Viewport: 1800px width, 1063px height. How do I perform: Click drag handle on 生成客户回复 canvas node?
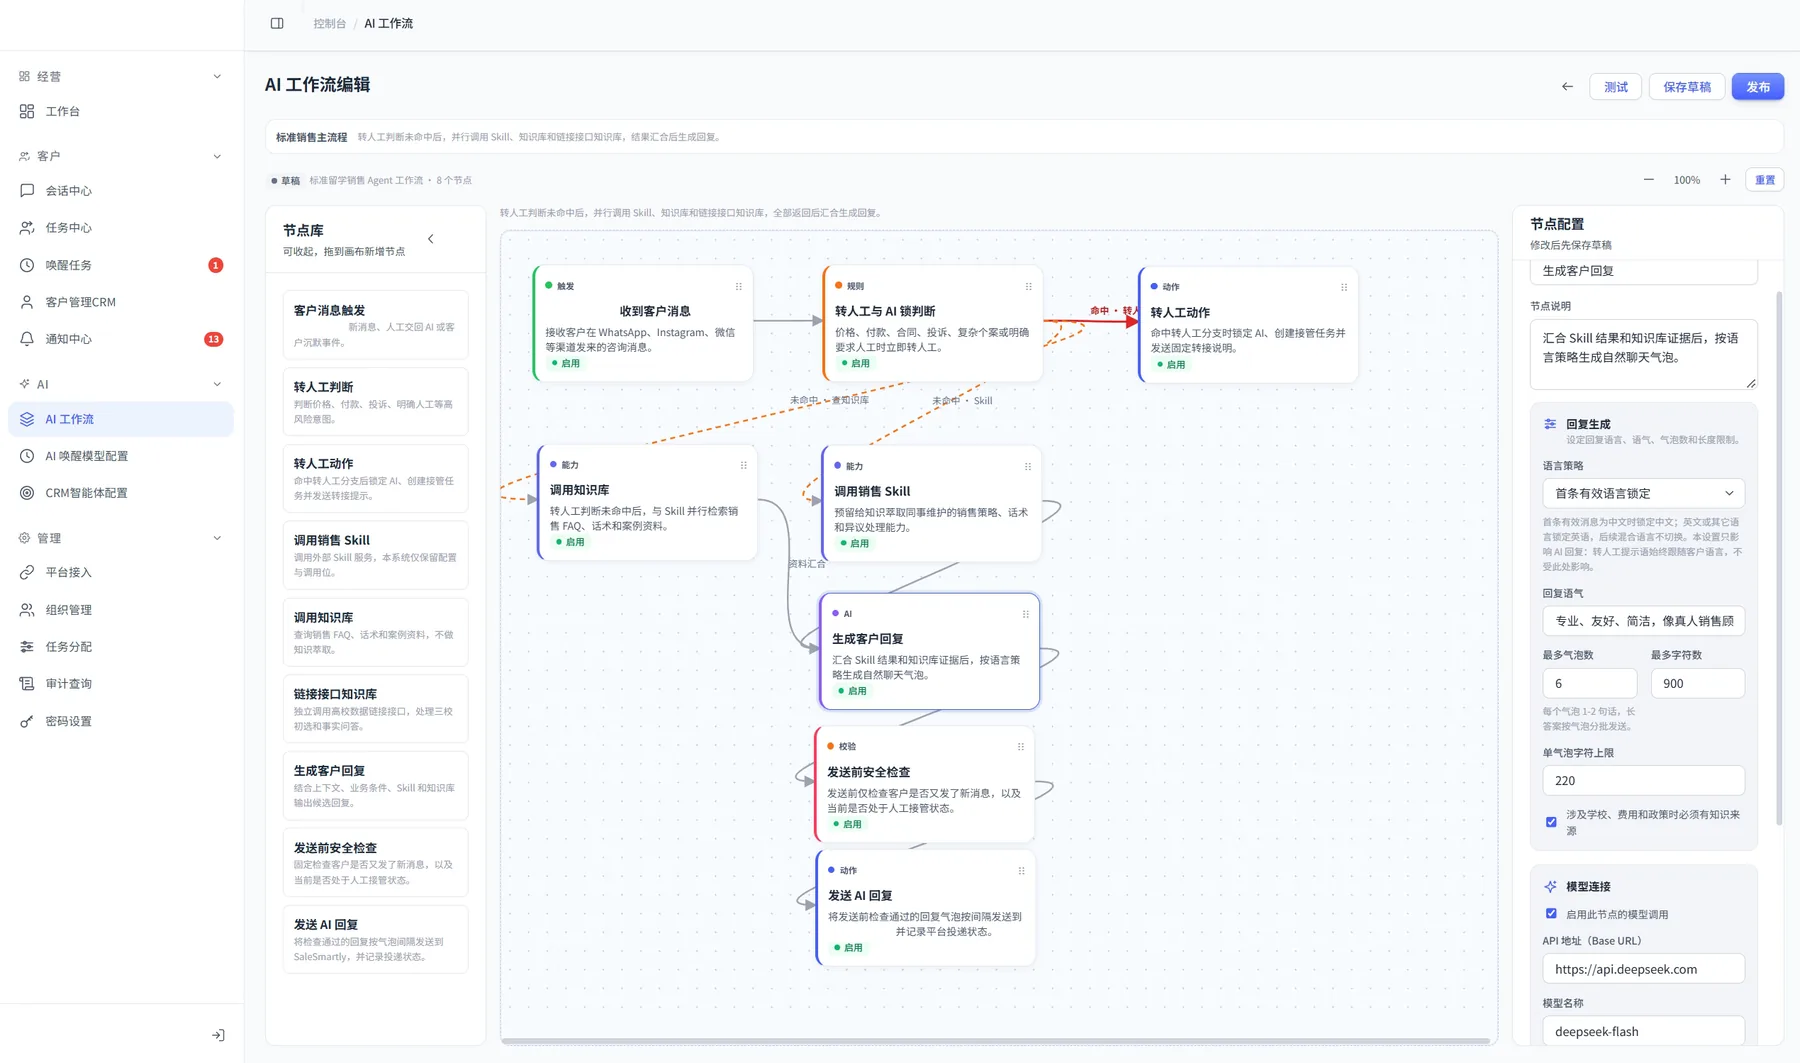pyautogui.click(x=1025, y=614)
